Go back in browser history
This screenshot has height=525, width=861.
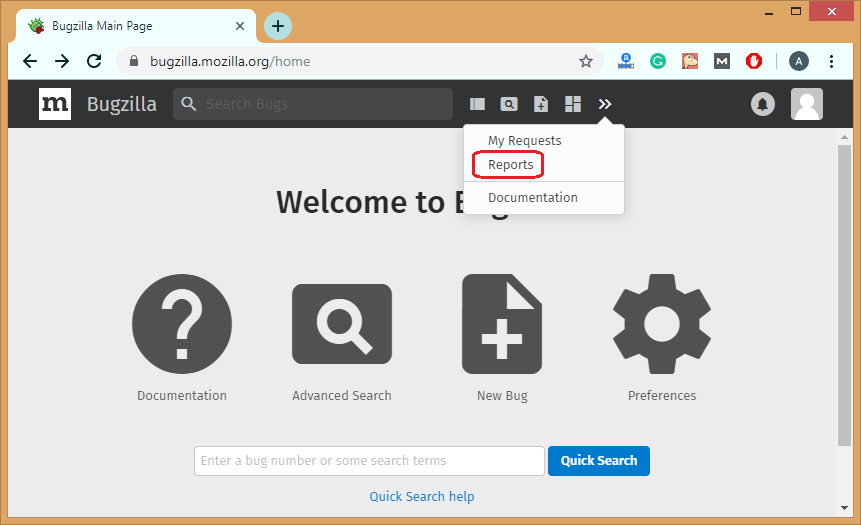(x=30, y=61)
